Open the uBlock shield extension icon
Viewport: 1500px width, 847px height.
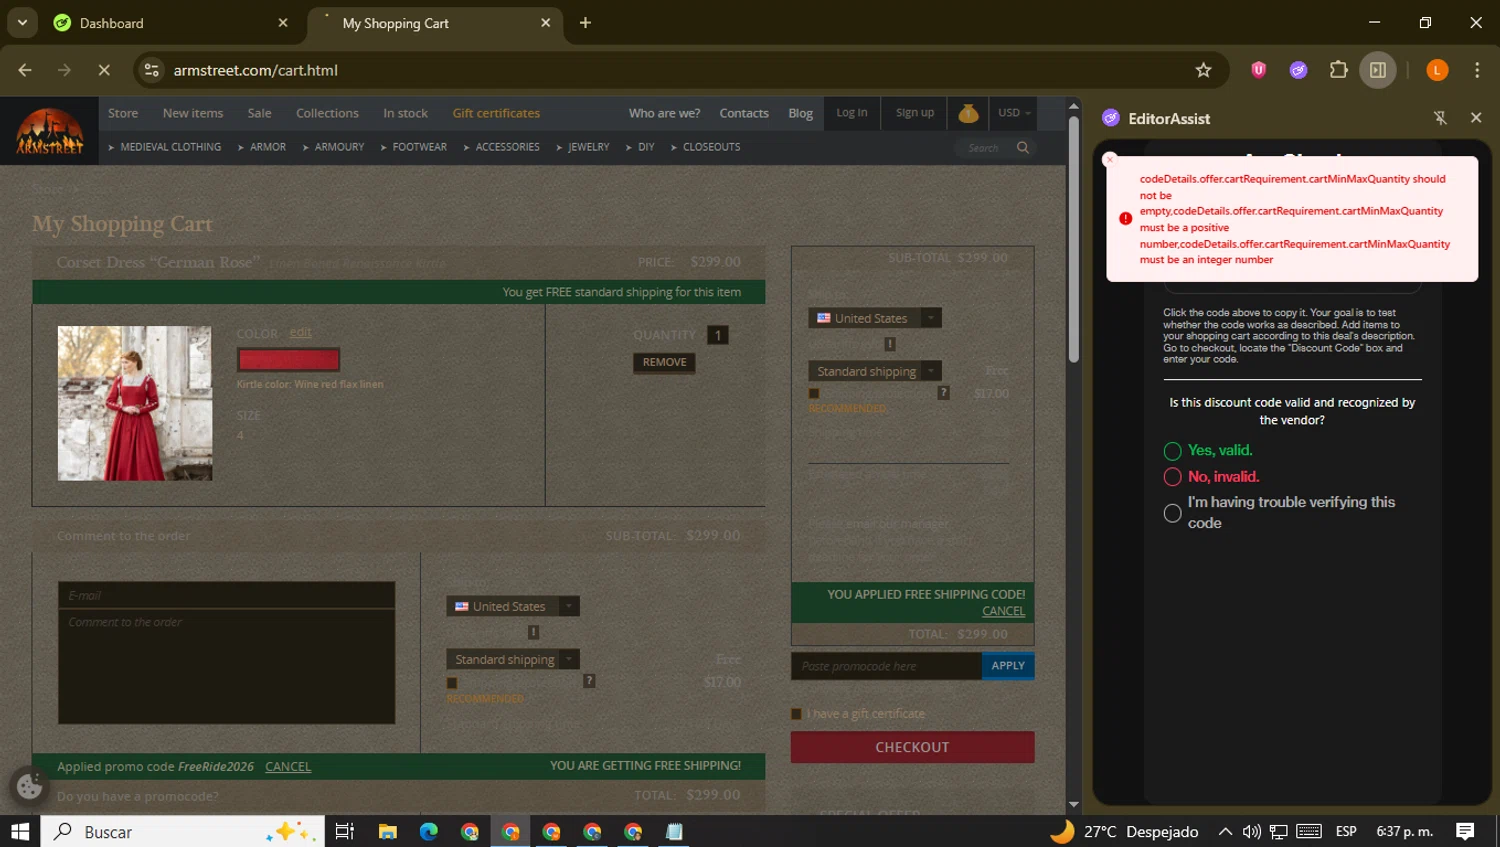1259,70
